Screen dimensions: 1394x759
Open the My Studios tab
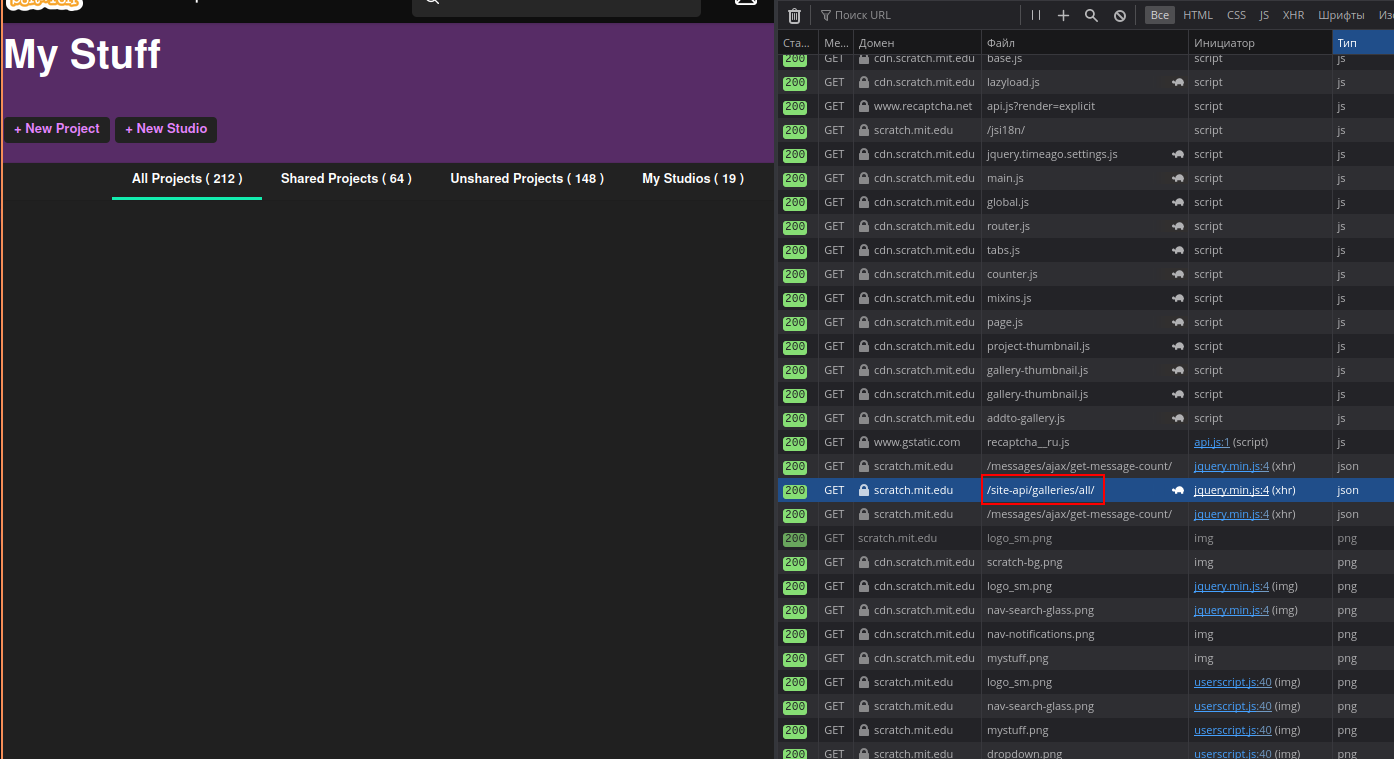pyautogui.click(x=693, y=179)
